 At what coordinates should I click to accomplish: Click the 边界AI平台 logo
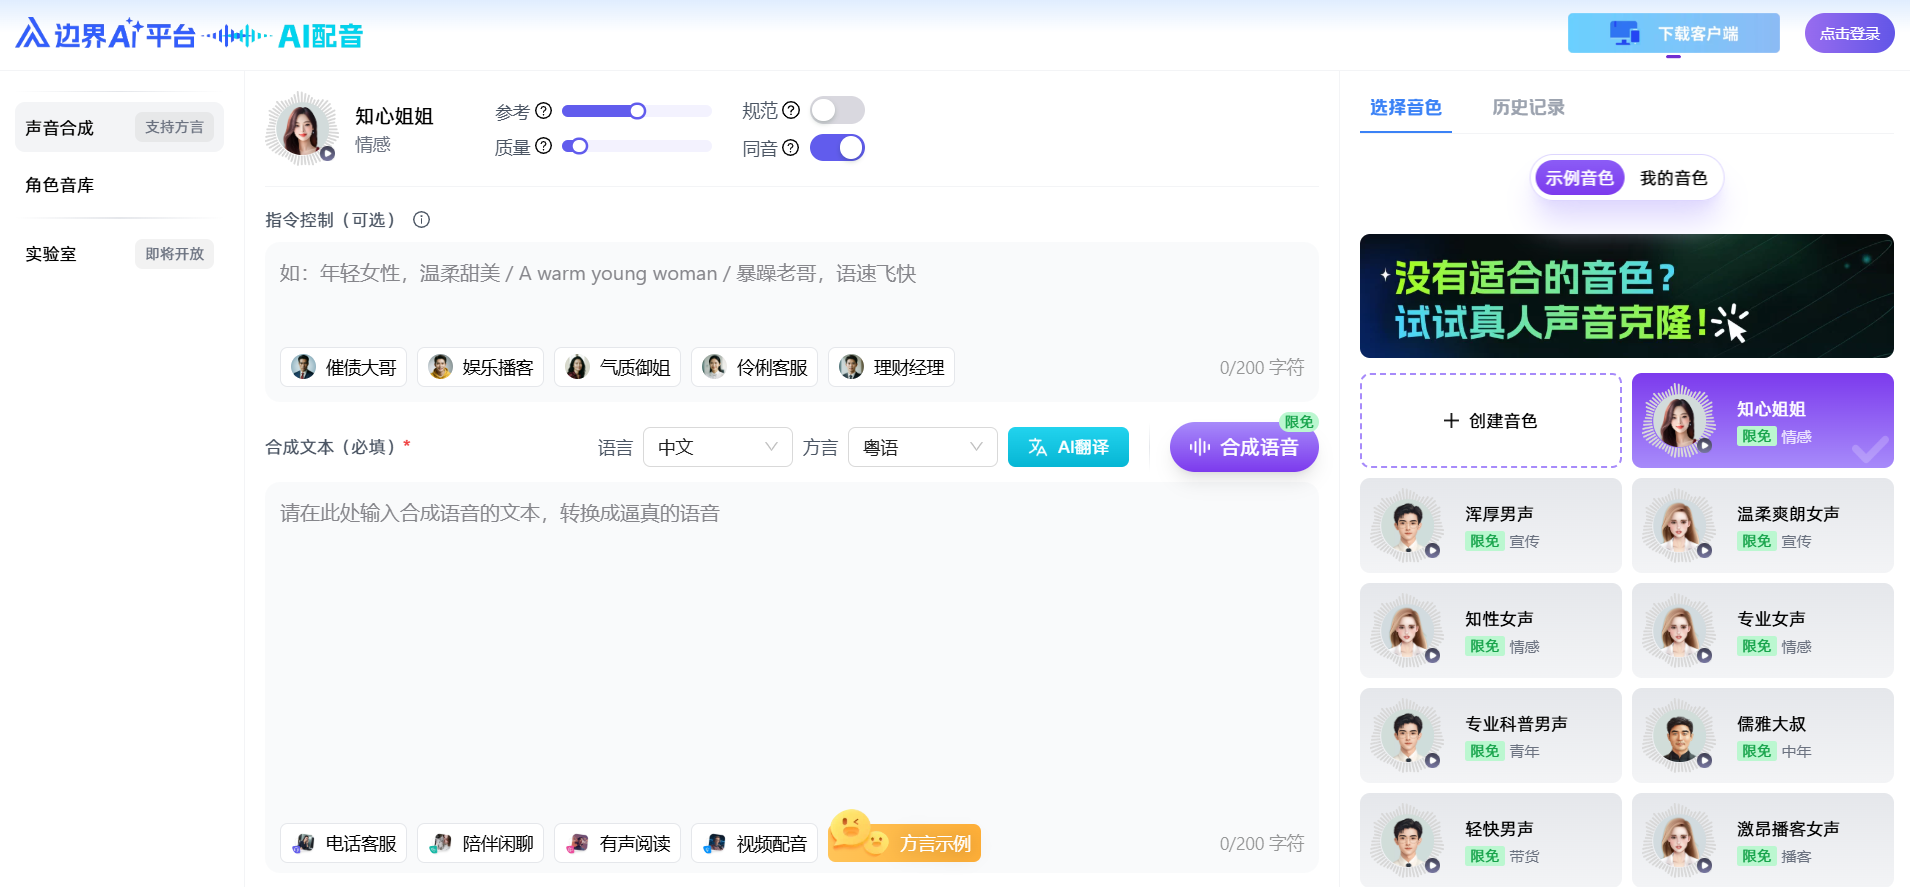(x=105, y=35)
